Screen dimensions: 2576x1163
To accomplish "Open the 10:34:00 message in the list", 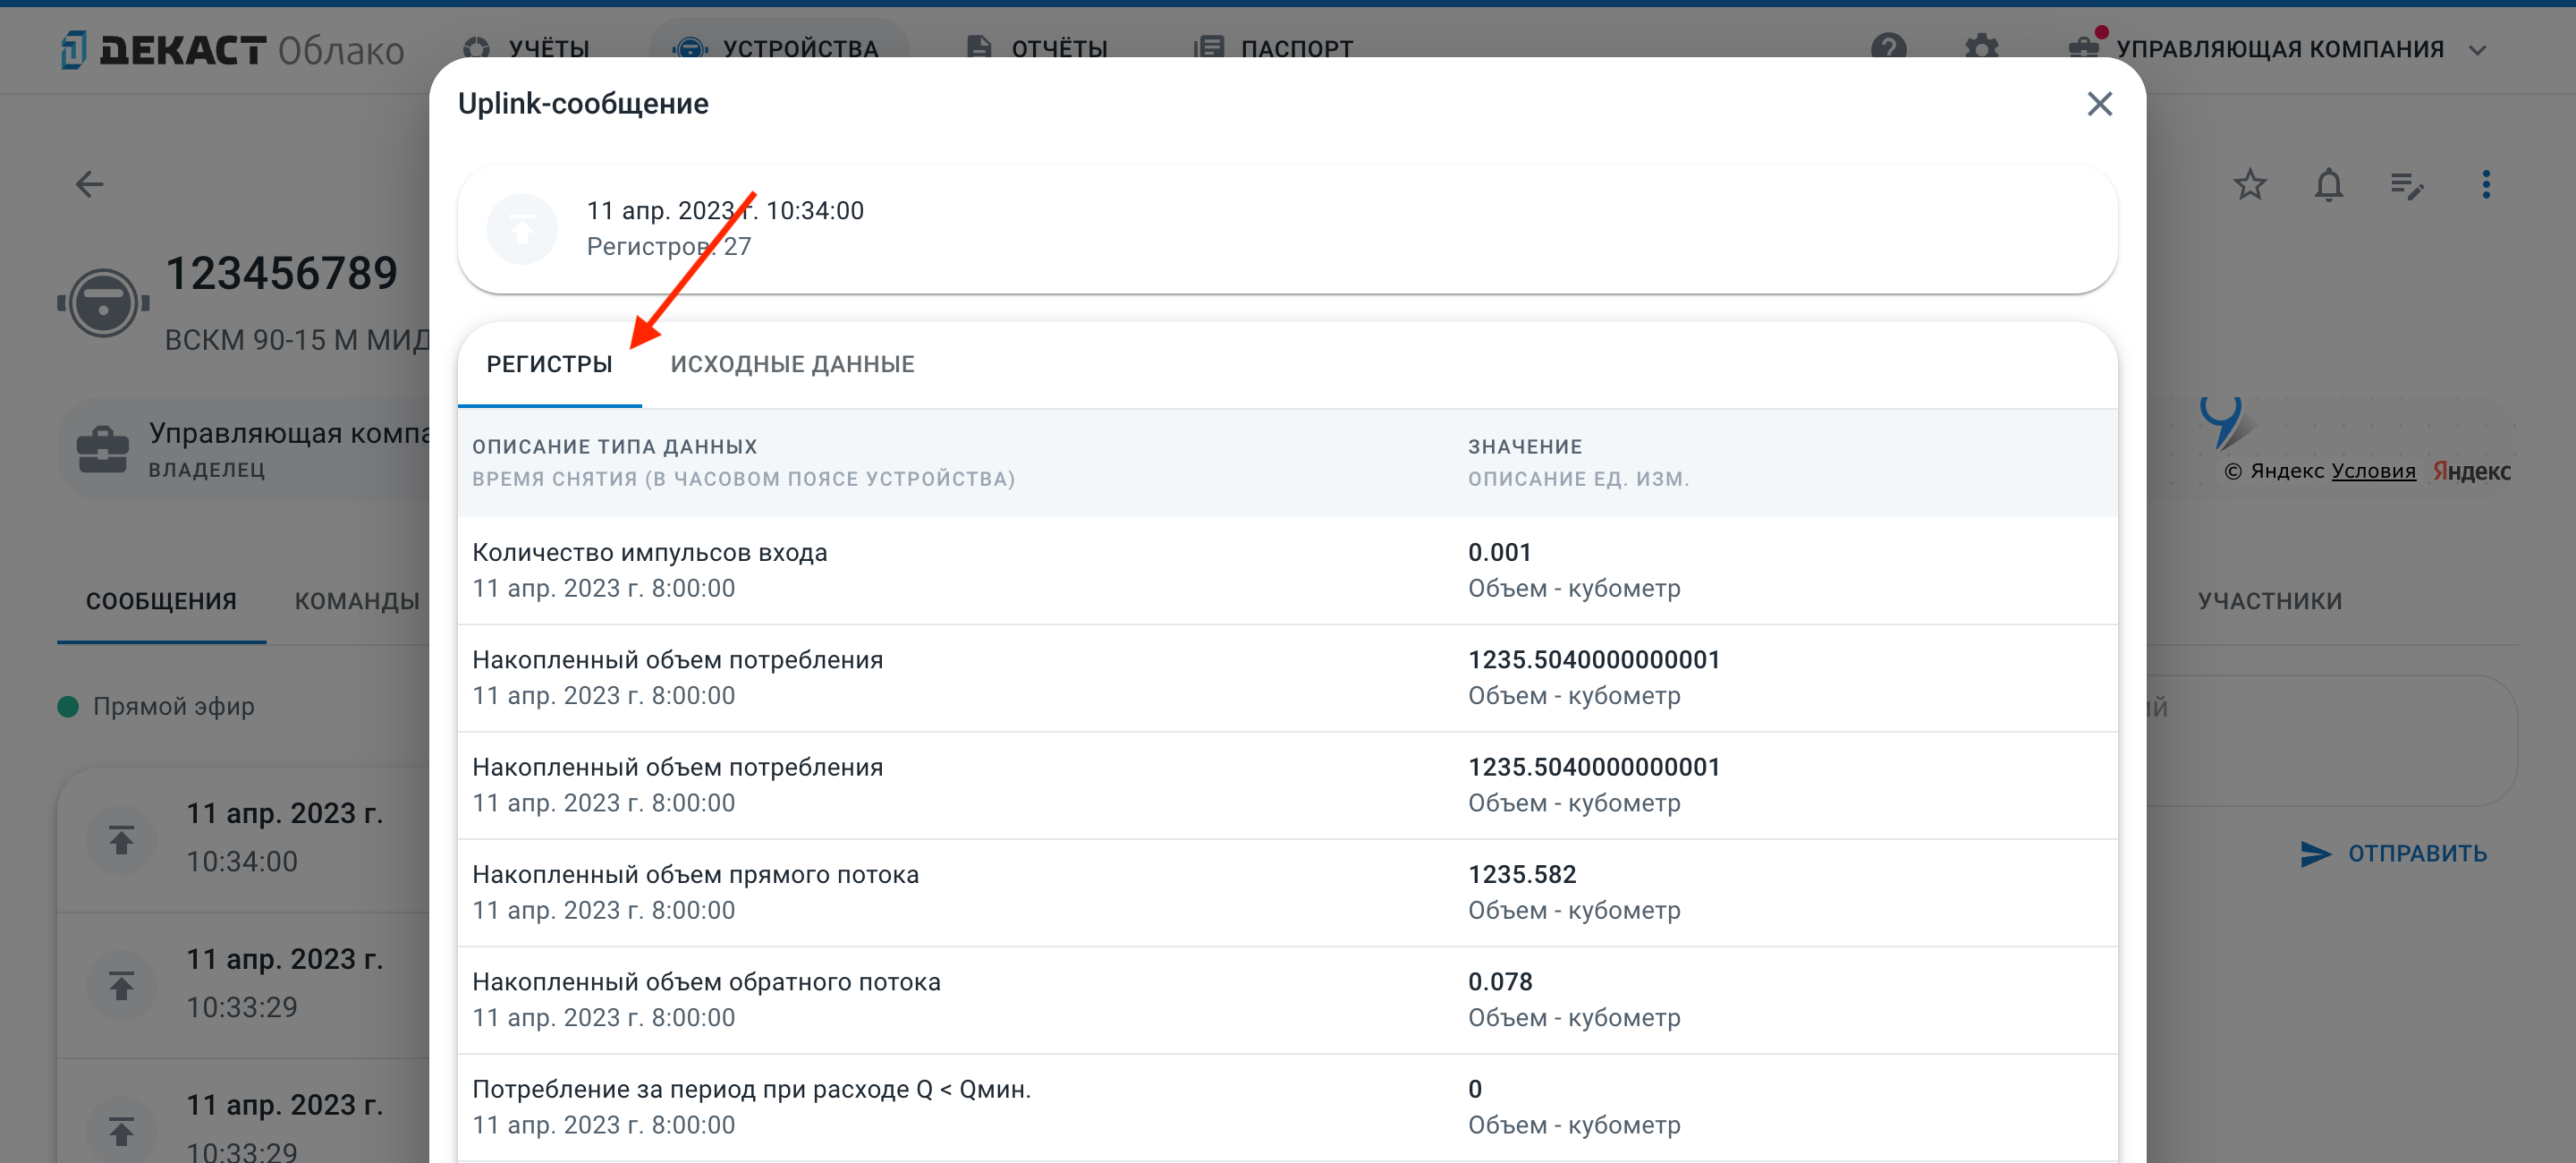I will tap(244, 838).
